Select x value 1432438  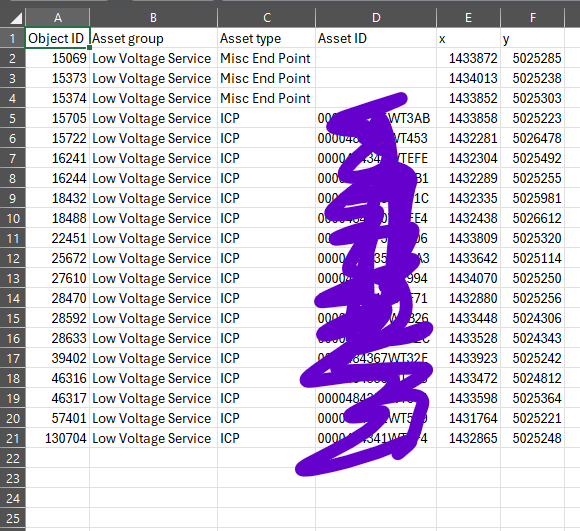[x=468, y=218]
